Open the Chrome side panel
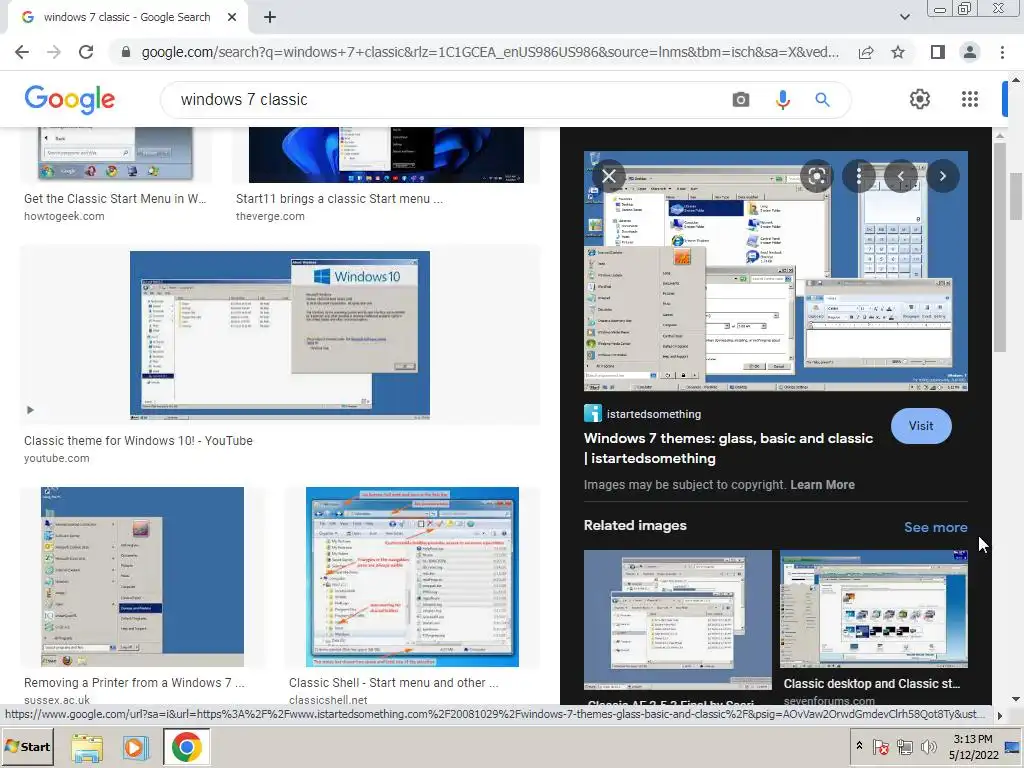Screen dimensions: 1024x768 [x=938, y=52]
